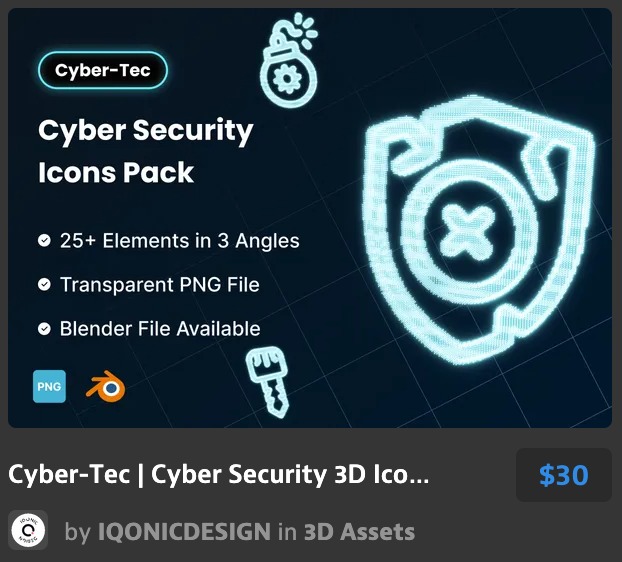Viewport: 622px width, 562px height.
Task: Click the blue PNG file format badge
Action: (49, 386)
